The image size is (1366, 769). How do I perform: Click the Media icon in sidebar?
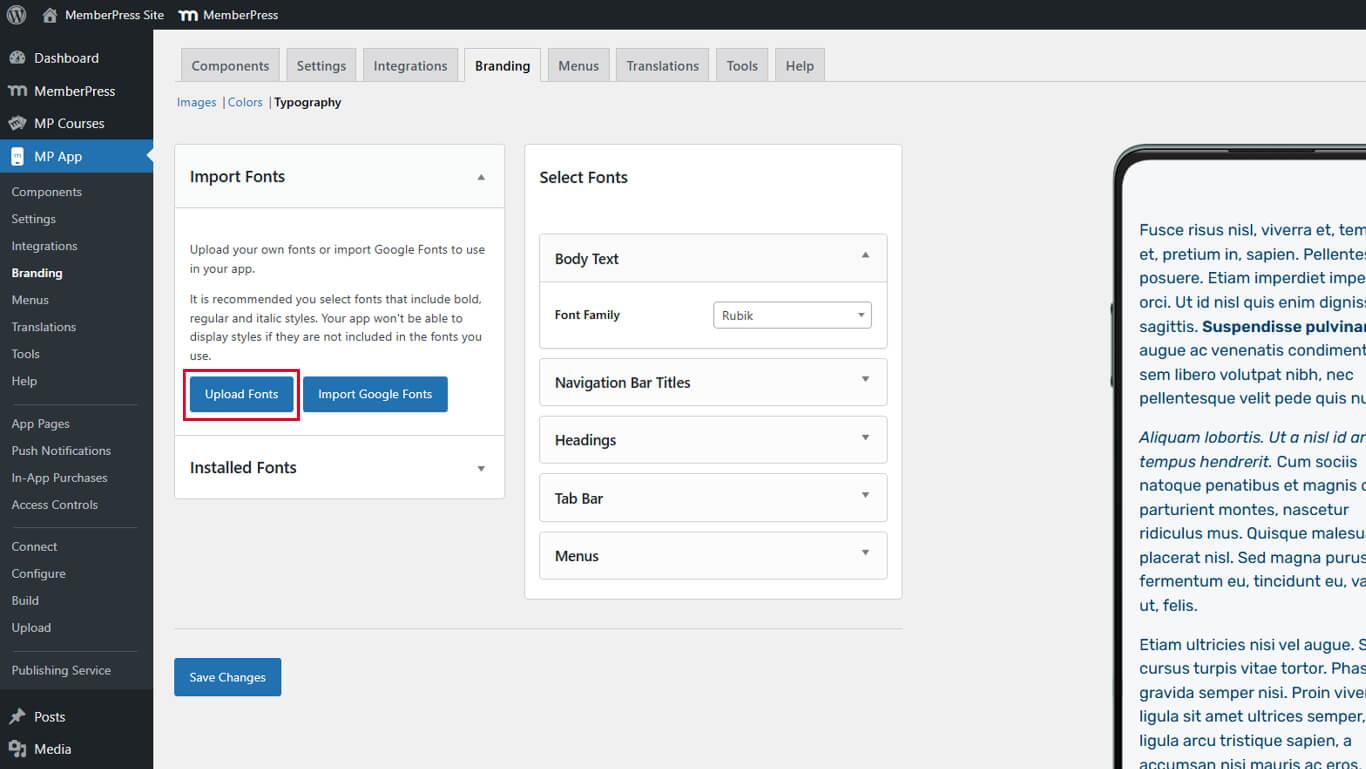coord(17,748)
